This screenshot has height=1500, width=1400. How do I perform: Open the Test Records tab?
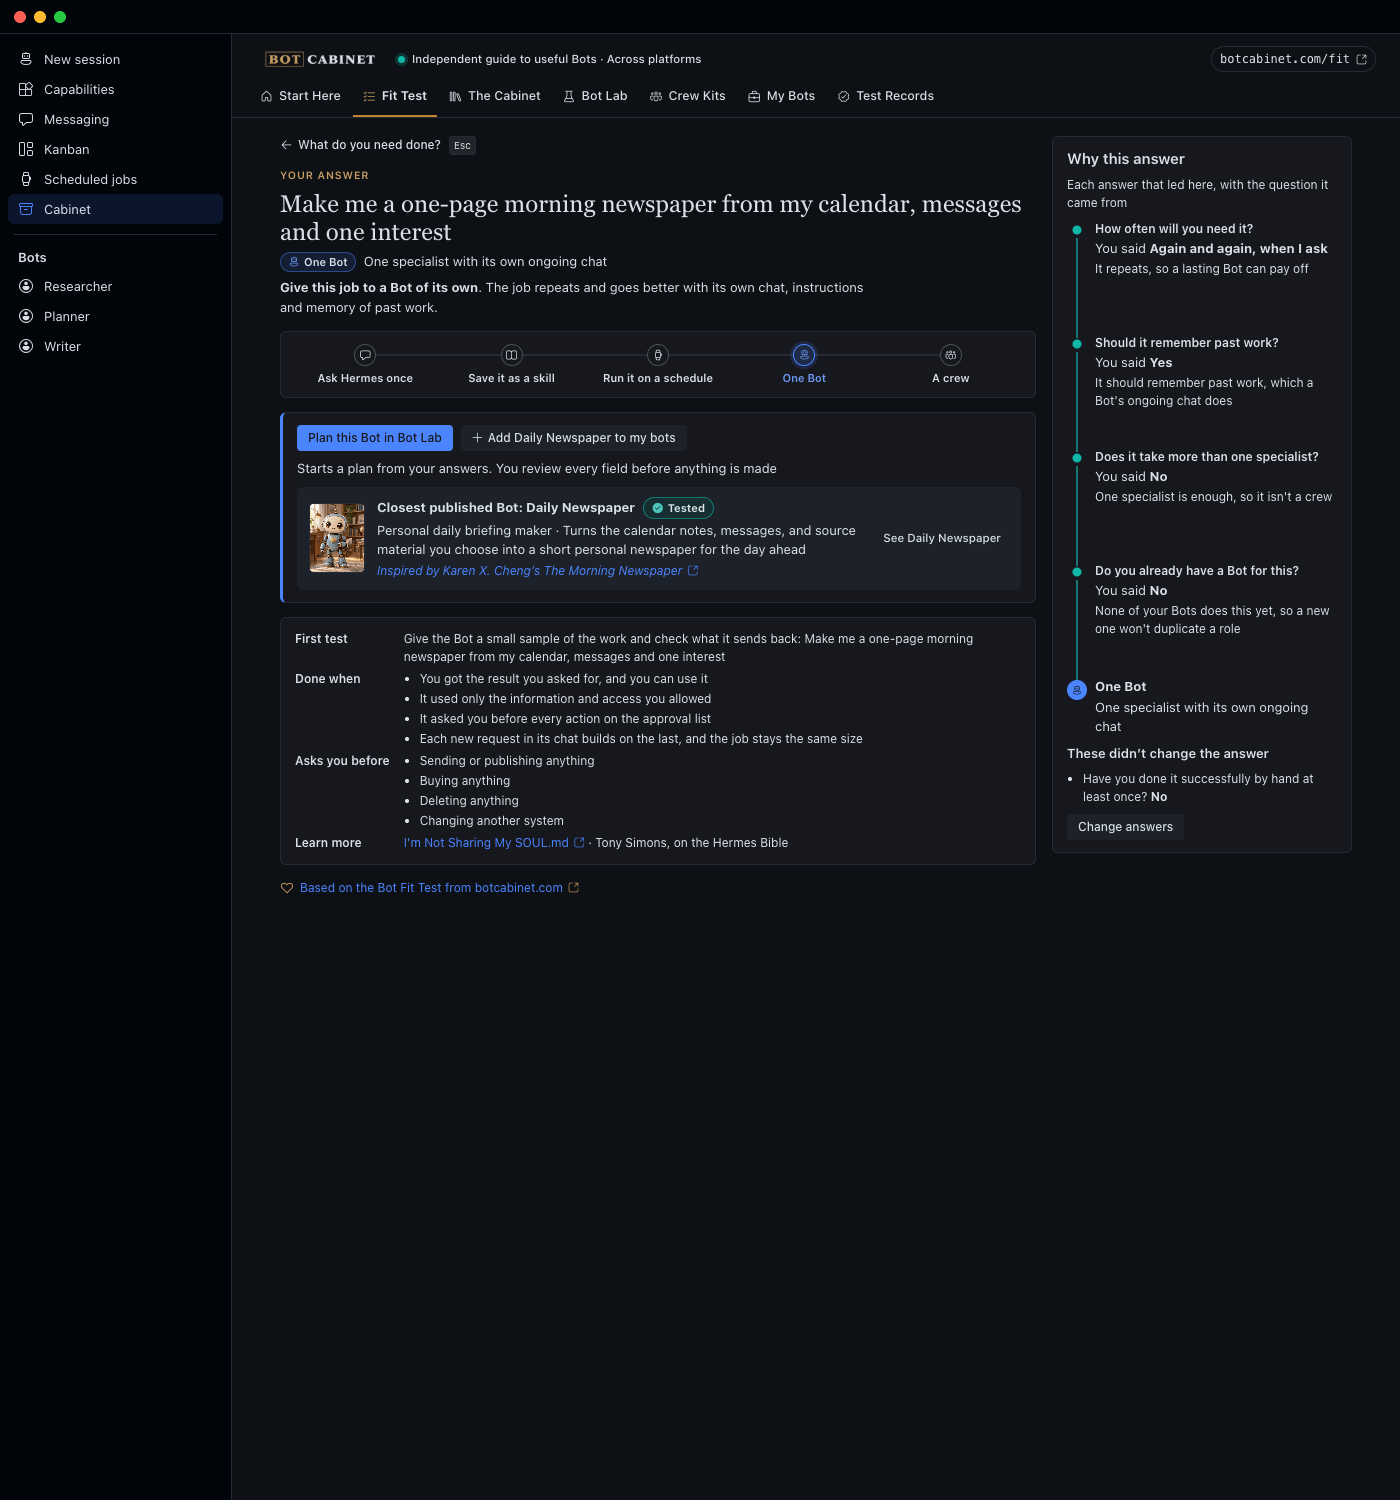coord(886,96)
